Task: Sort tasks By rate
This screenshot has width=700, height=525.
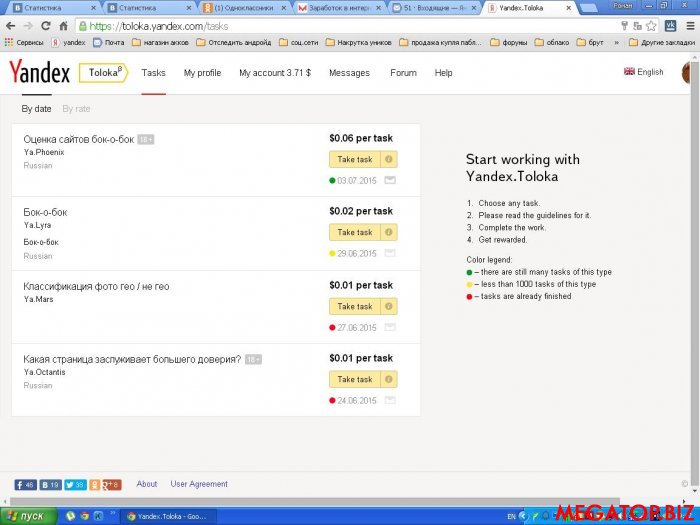Action: point(76,108)
